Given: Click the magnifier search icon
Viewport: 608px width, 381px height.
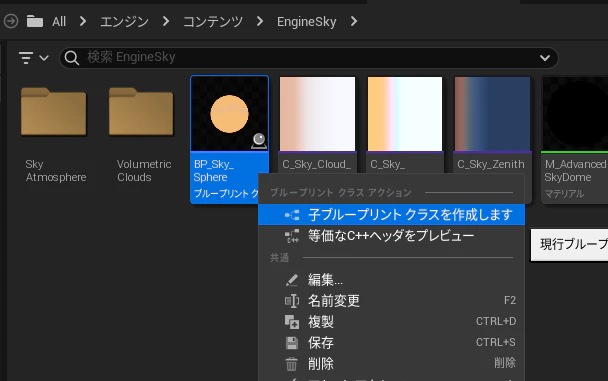Looking at the screenshot, I should 72,58.
